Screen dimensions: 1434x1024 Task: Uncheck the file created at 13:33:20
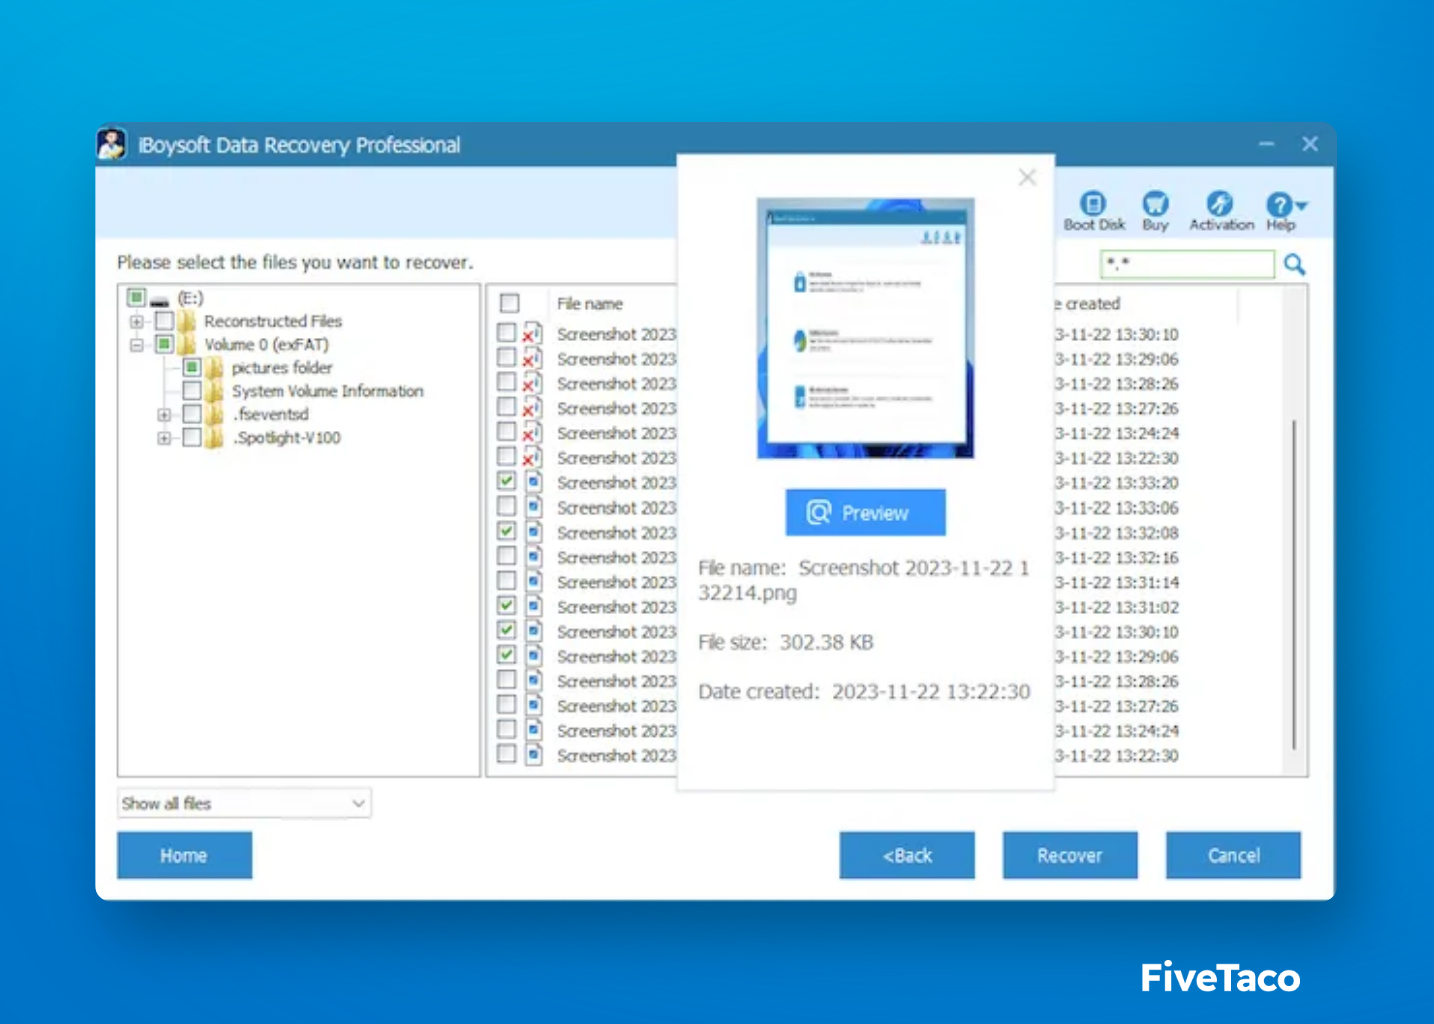tap(507, 481)
